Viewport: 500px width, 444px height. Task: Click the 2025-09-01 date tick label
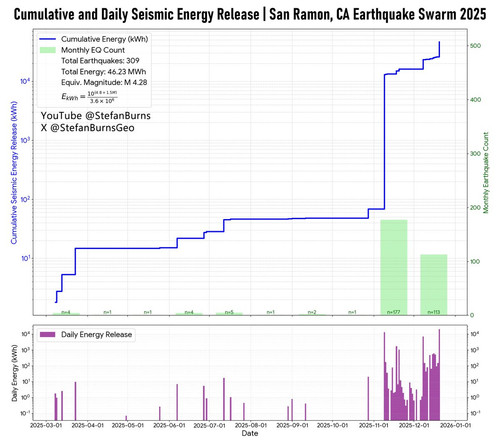[292, 426]
